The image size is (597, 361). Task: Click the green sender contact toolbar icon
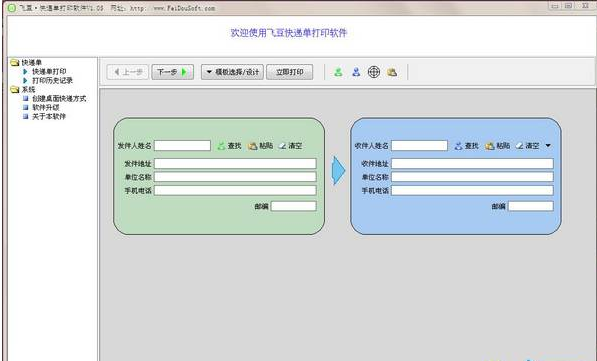[x=338, y=72]
